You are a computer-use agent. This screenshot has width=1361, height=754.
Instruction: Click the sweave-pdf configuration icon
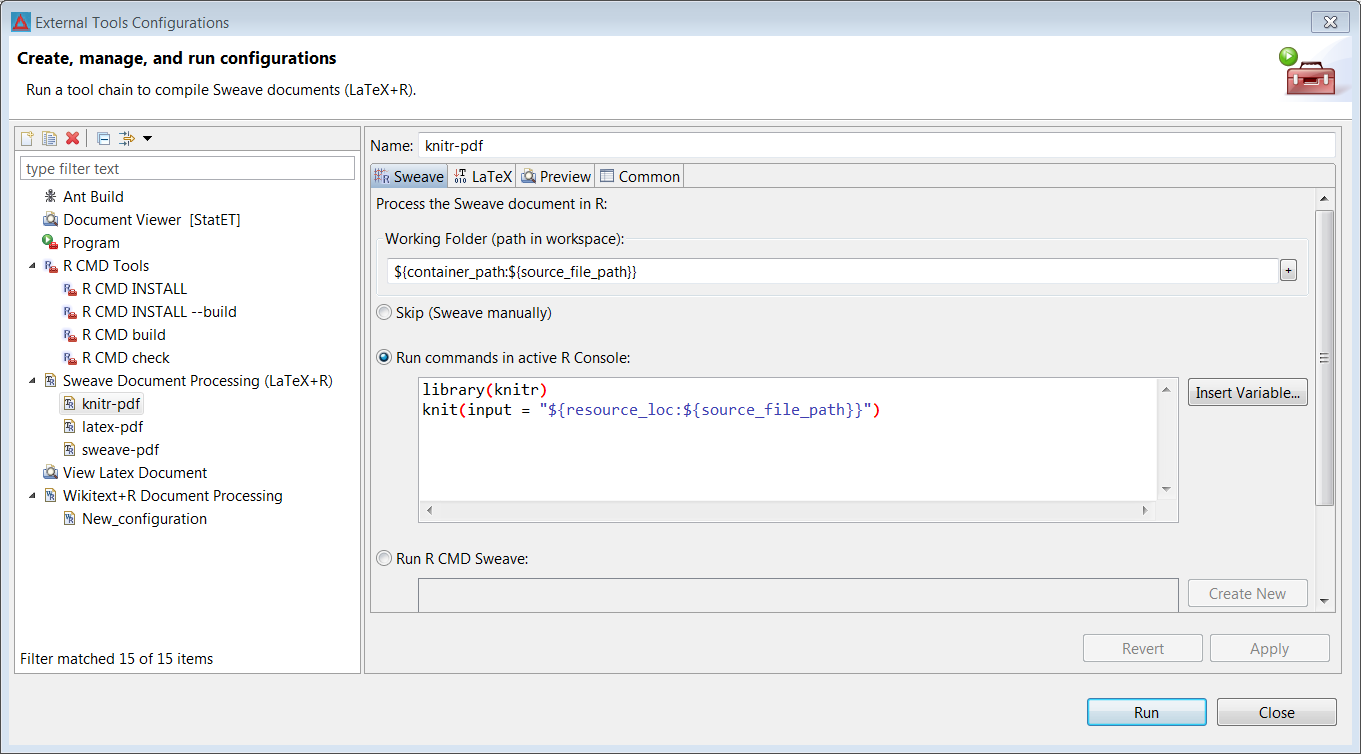tap(69, 450)
